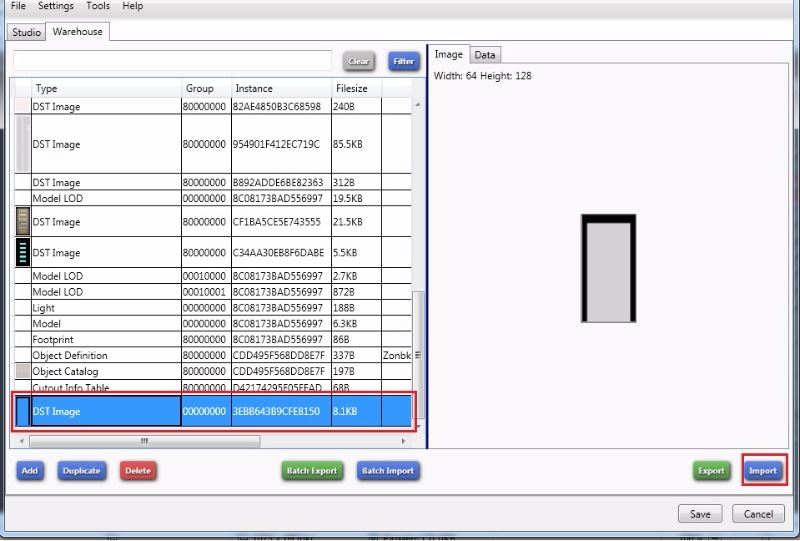Click the Batch Import button
The width and height of the screenshot is (800, 541).
(387, 470)
